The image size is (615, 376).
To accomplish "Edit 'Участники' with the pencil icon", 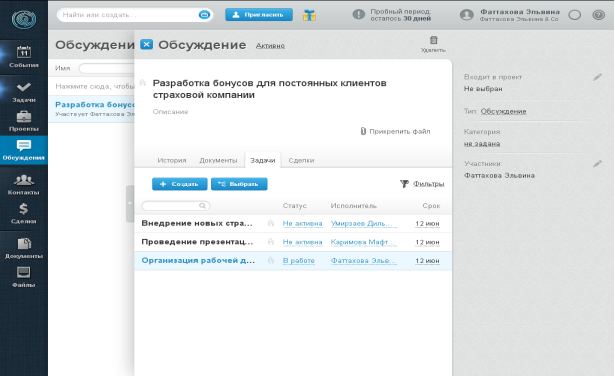I will point(597,164).
